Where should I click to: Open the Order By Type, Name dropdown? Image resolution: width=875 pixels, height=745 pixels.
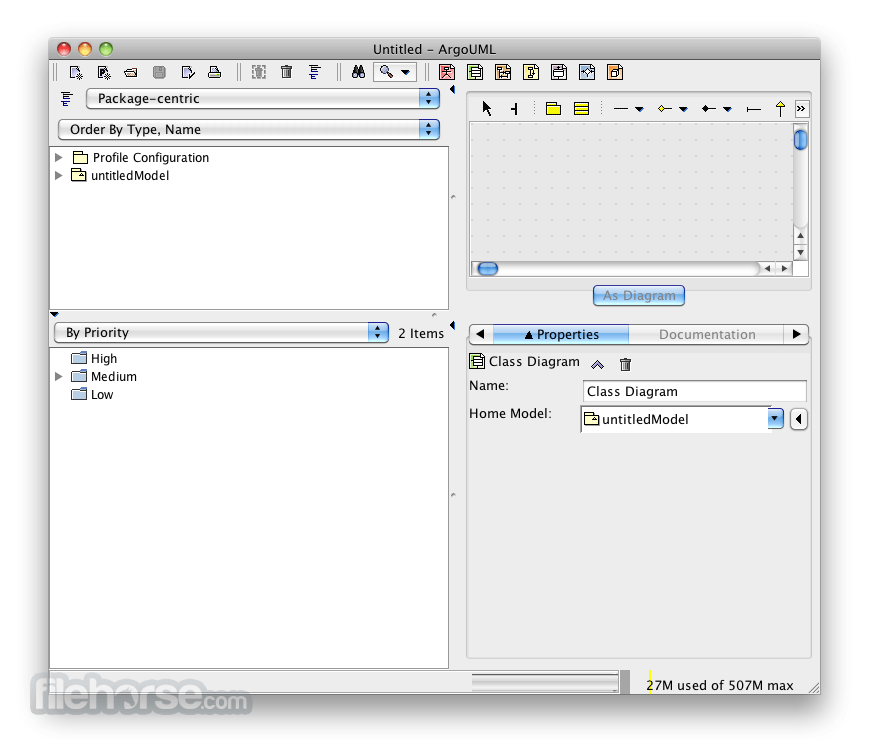point(249,129)
